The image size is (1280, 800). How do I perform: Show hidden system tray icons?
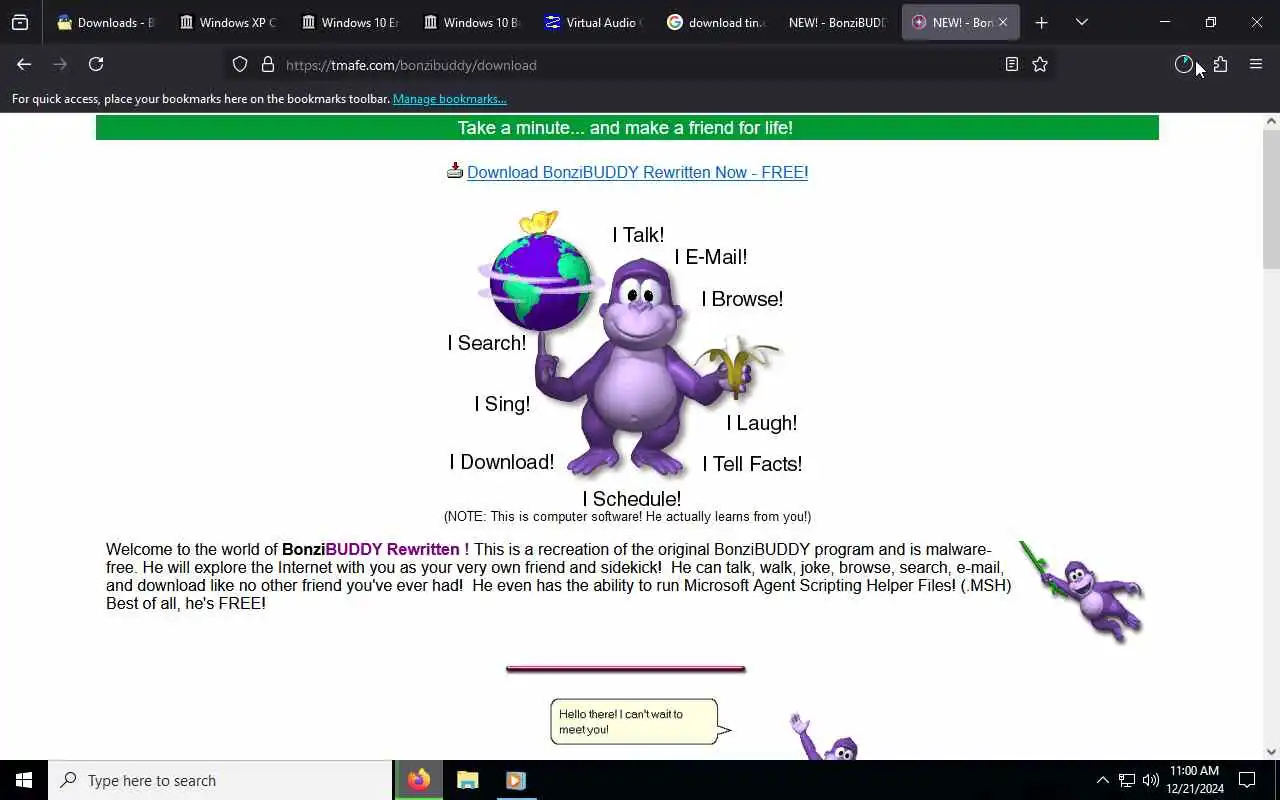click(x=1102, y=780)
